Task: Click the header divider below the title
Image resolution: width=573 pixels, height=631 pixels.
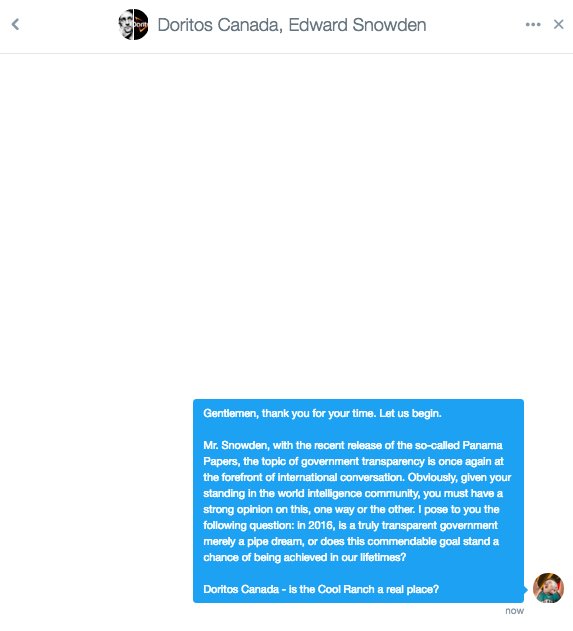Action: [286, 53]
